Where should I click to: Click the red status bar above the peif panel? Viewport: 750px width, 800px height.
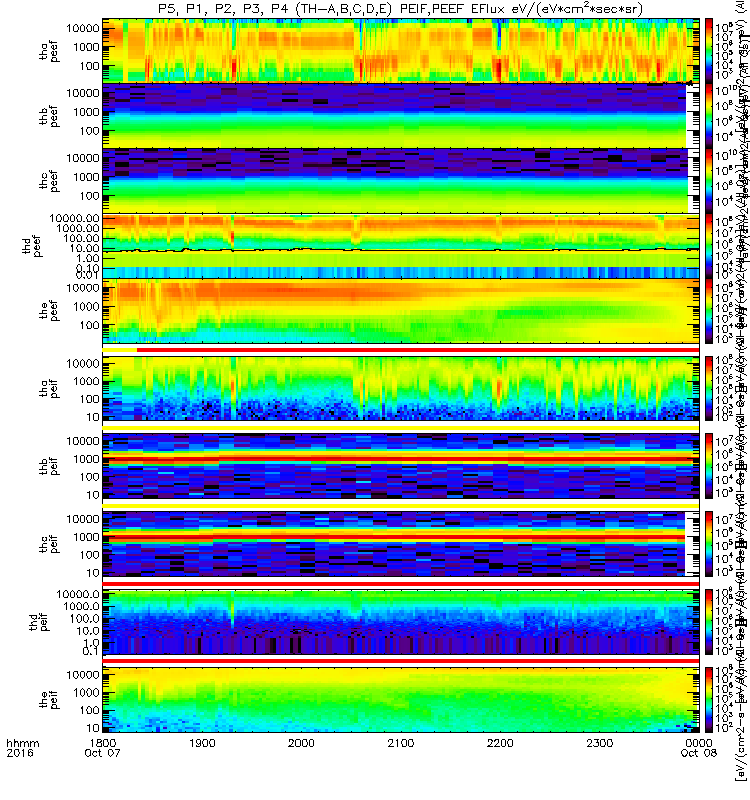(401, 661)
